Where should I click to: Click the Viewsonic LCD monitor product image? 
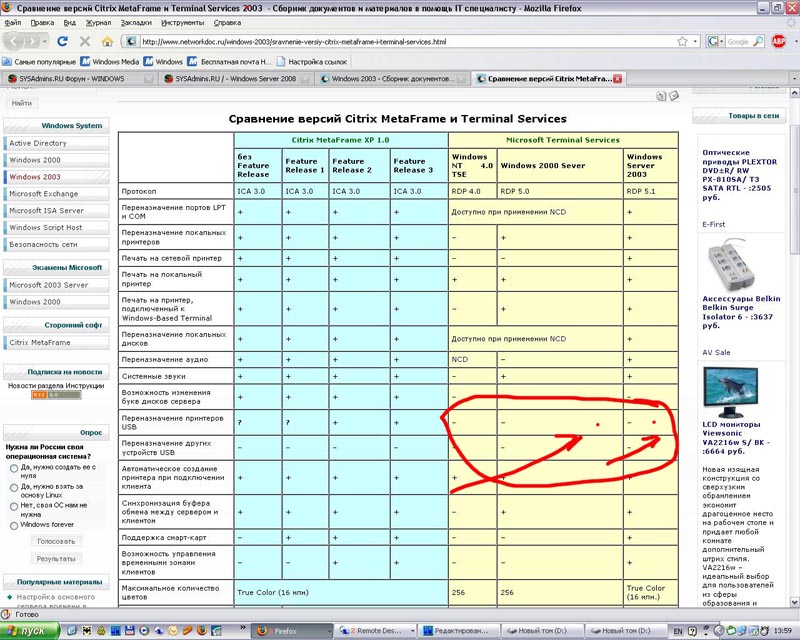point(731,392)
